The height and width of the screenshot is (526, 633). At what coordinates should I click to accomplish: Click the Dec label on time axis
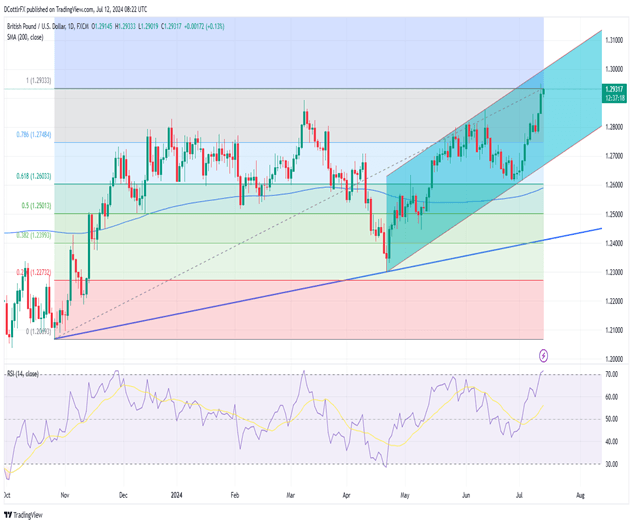[x=125, y=495]
